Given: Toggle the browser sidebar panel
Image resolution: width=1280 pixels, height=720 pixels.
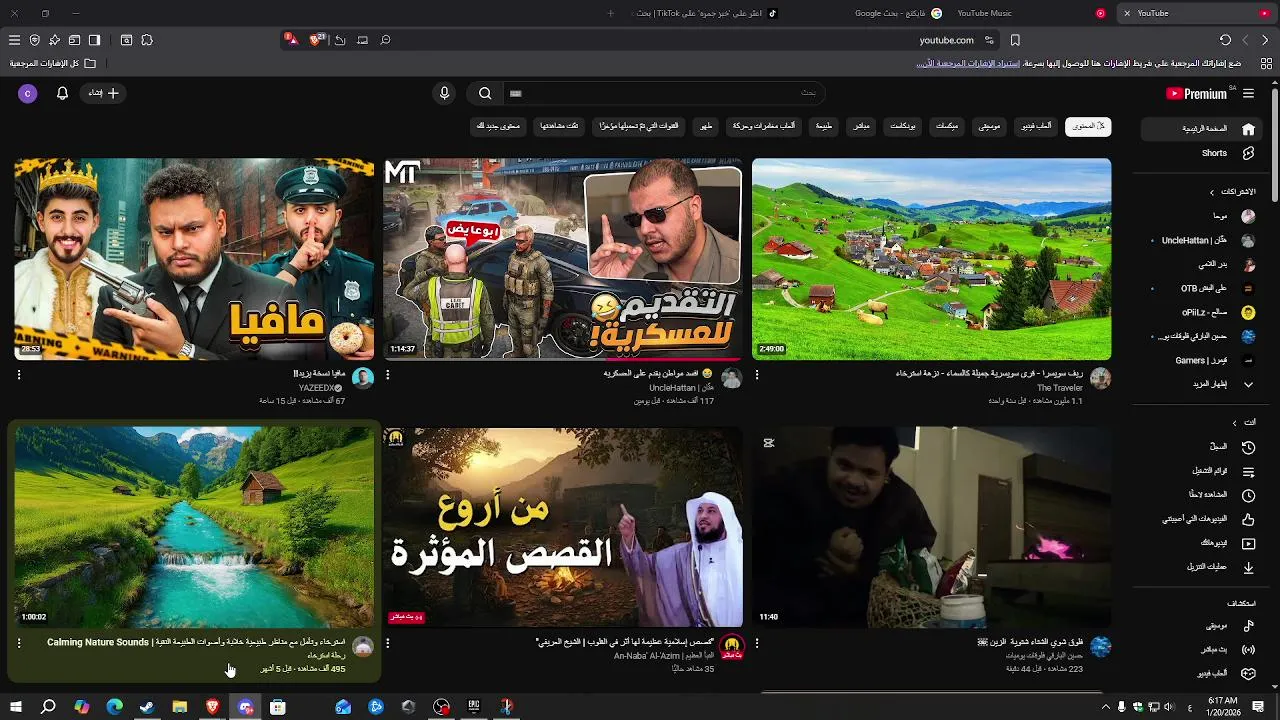Looking at the screenshot, I should point(94,40).
